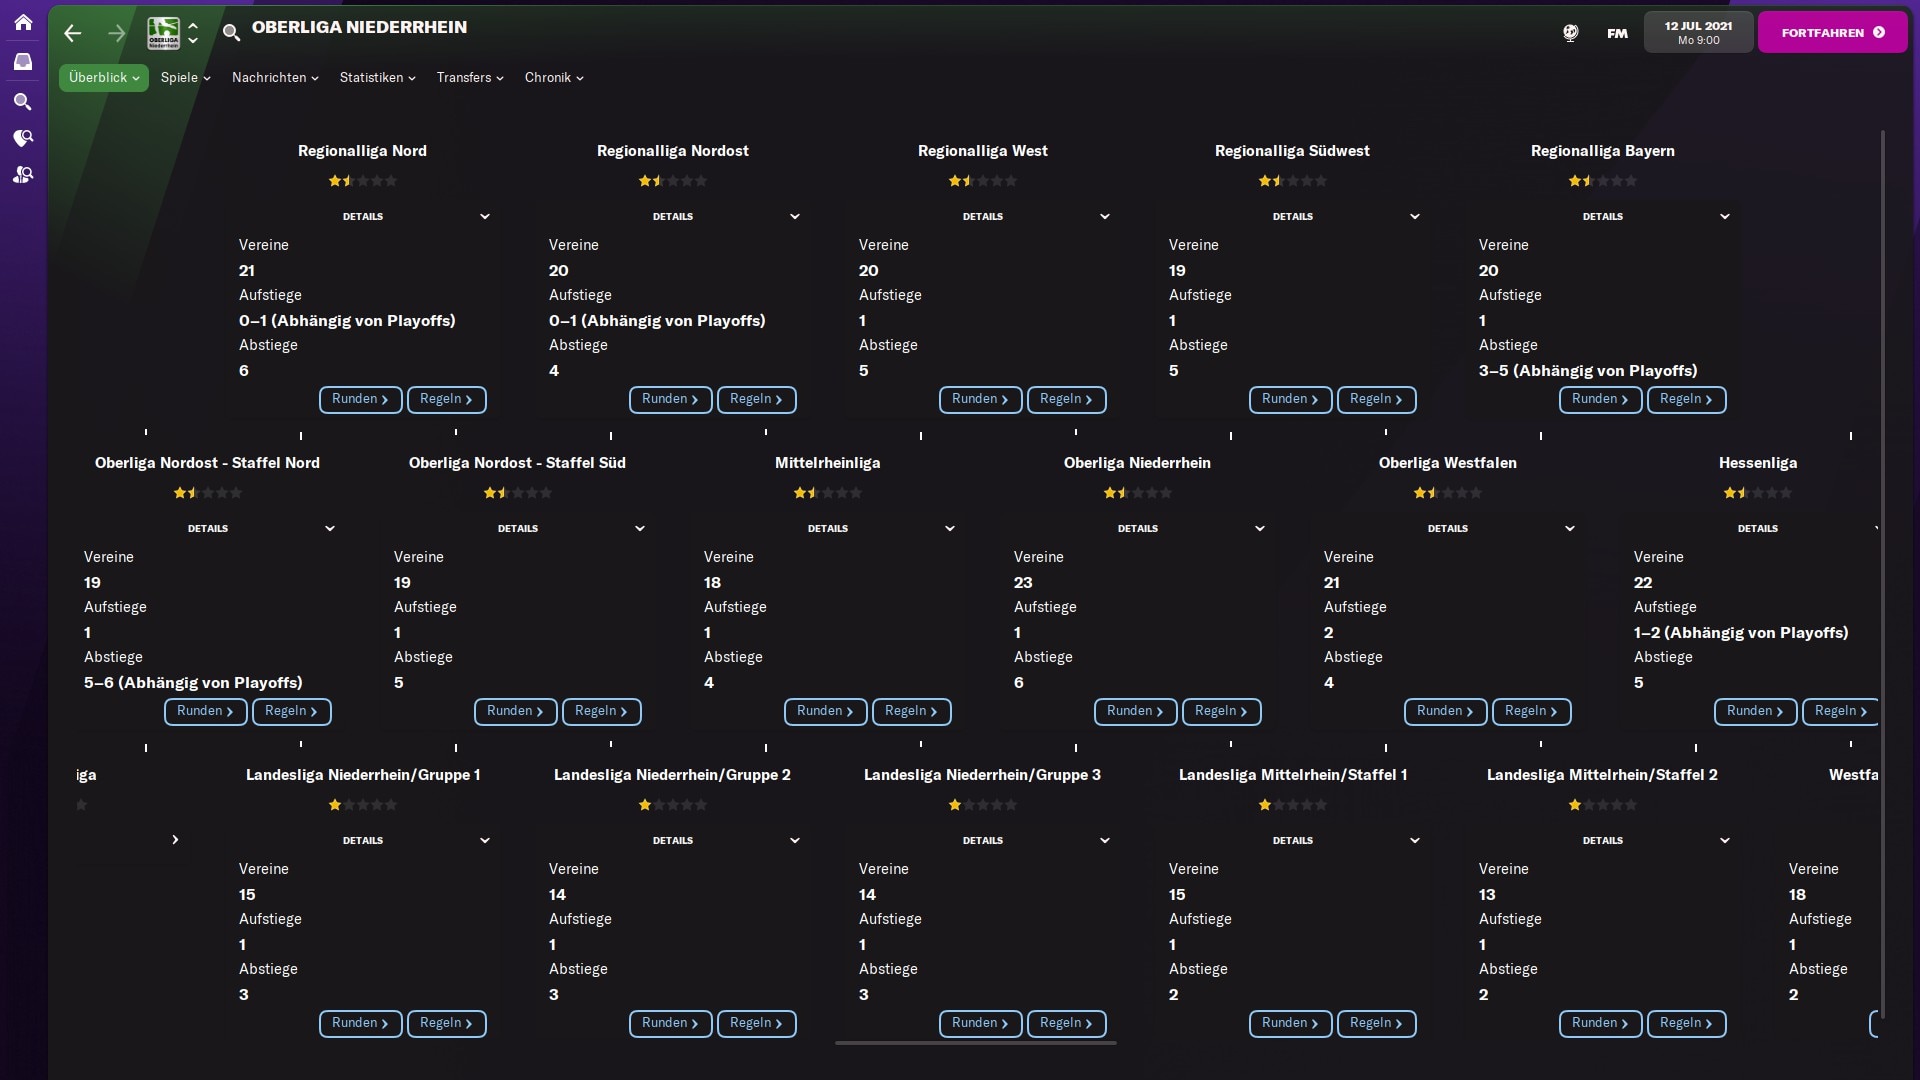Open the FM menu icon
1920x1080 pixels.
(1617, 33)
